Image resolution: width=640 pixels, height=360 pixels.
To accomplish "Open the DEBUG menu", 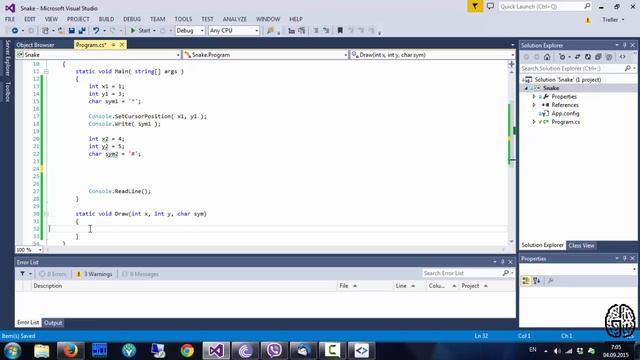I will click(x=132, y=19).
